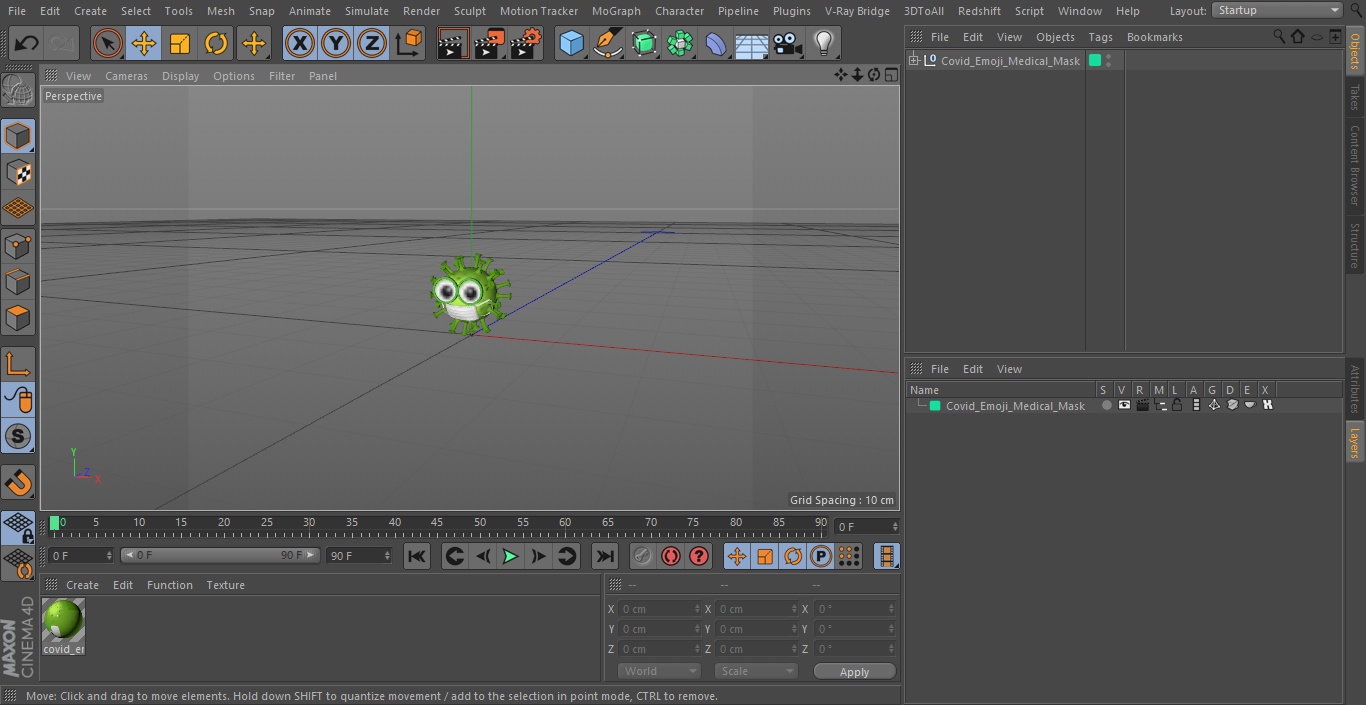The height and width of the screenshot is (705, 1366).
Task: Open the Cameras viewport menu
Action: [x=126, y=76]
